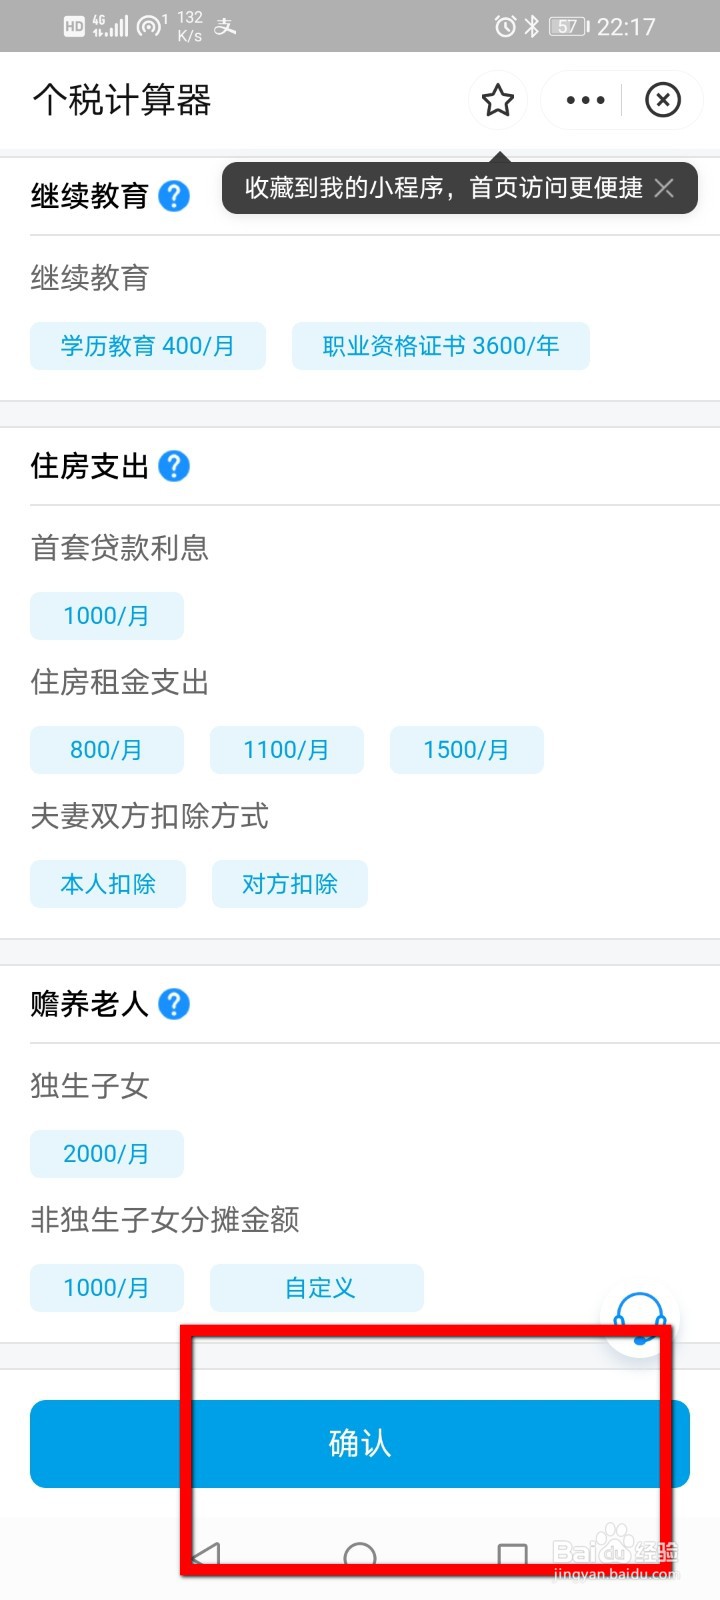This screenshot has width=720, height=1600.
Task: Close the mini program with X icon
Action: point(663,100)
